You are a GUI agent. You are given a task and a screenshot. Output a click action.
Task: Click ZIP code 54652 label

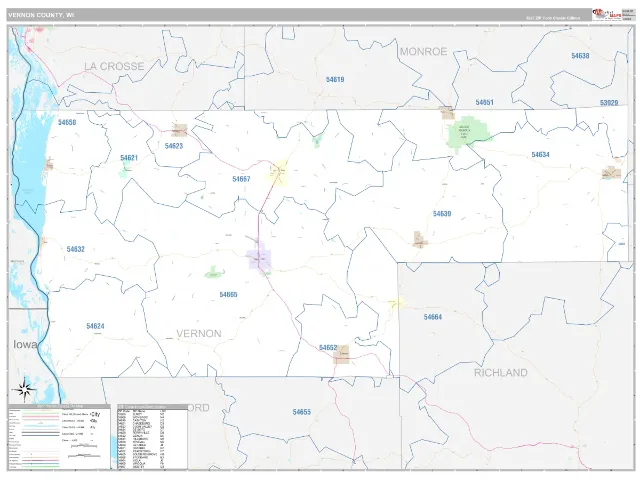point(328,348)
